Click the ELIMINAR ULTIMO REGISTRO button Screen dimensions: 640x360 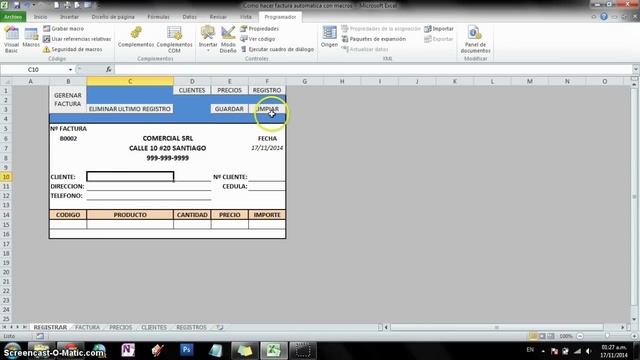click(x=130, y=109)
